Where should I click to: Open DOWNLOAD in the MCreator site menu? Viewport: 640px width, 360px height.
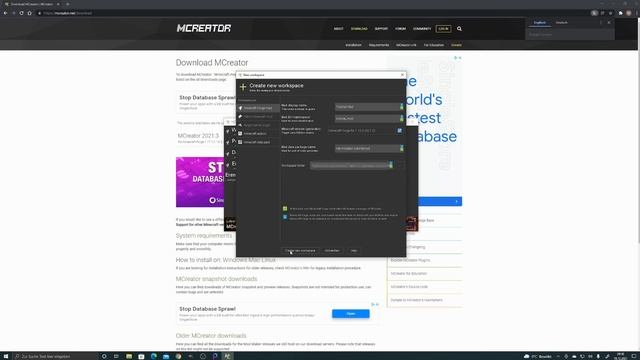click(359, 29)
